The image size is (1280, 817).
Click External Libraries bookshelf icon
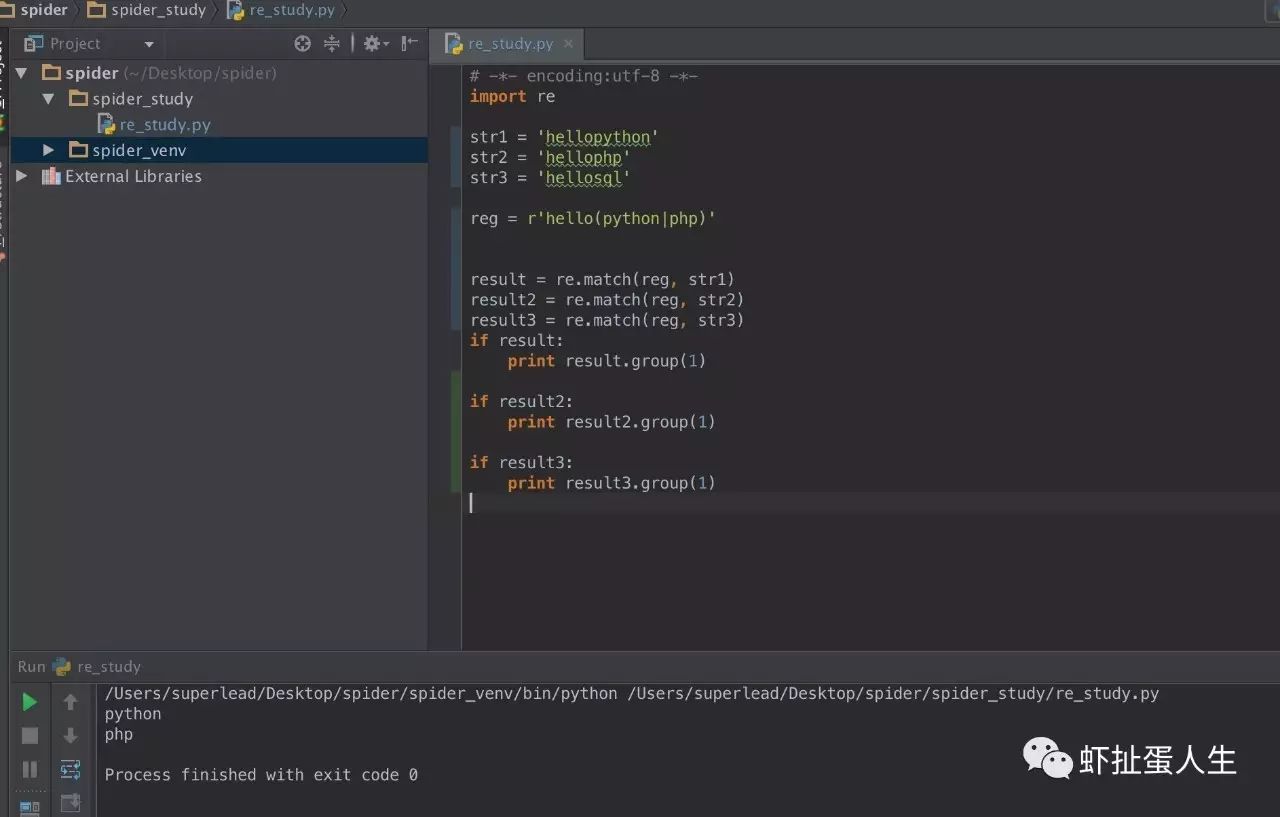tap(51, 176)
